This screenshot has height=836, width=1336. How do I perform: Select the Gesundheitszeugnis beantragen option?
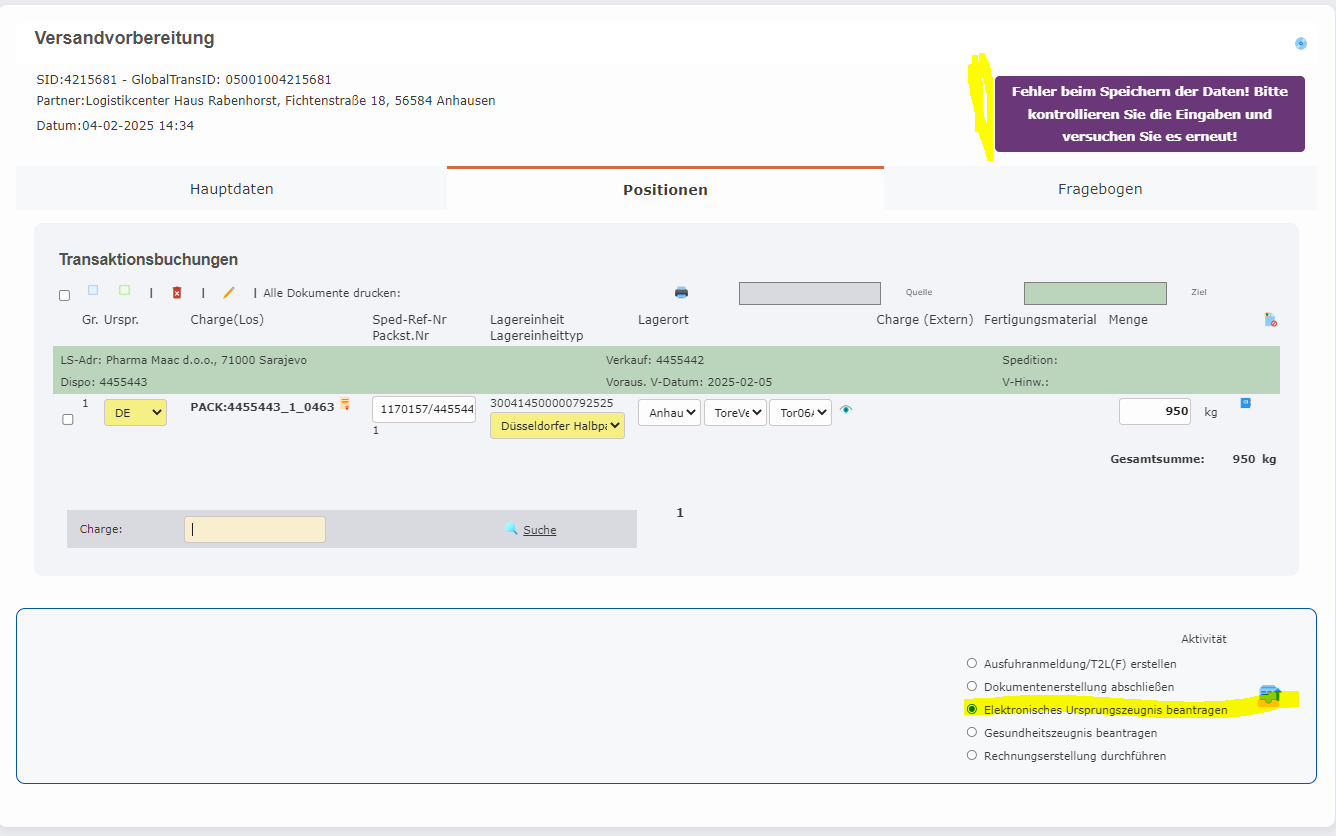click(971, 732)
